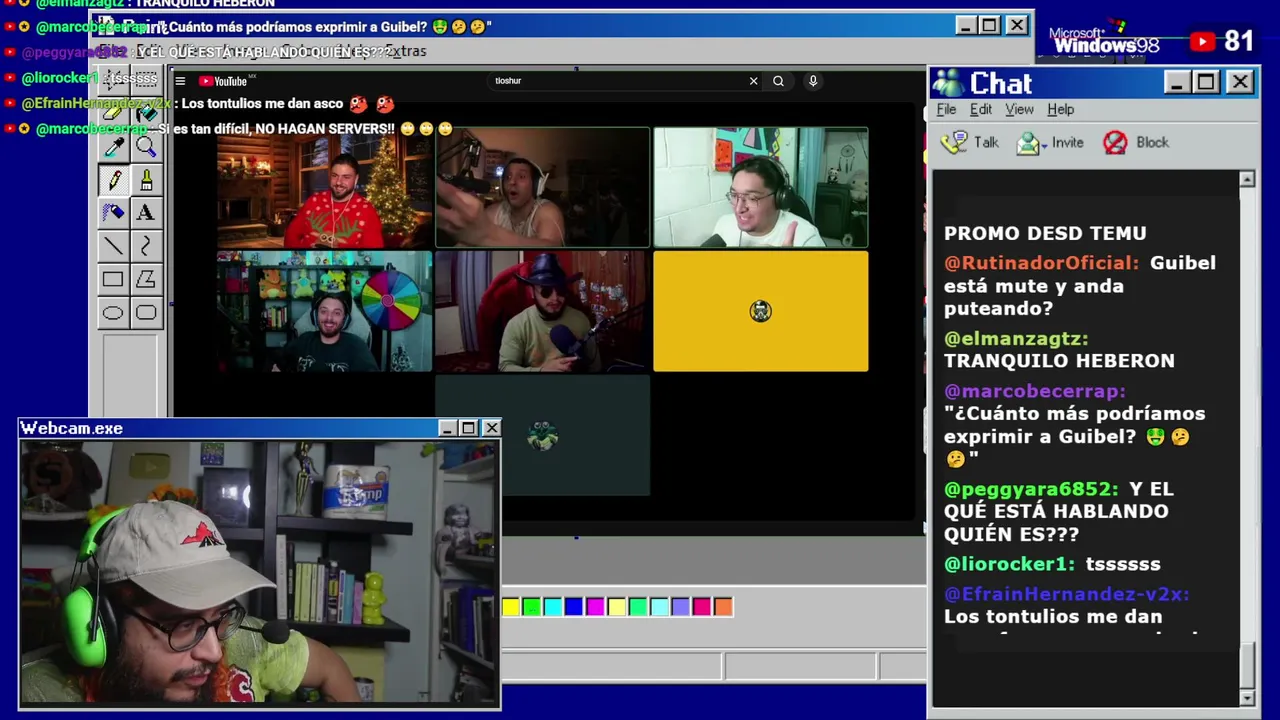Select the Rectangle shape tool
The image size is (1280, 720).
tap(113, 280)
